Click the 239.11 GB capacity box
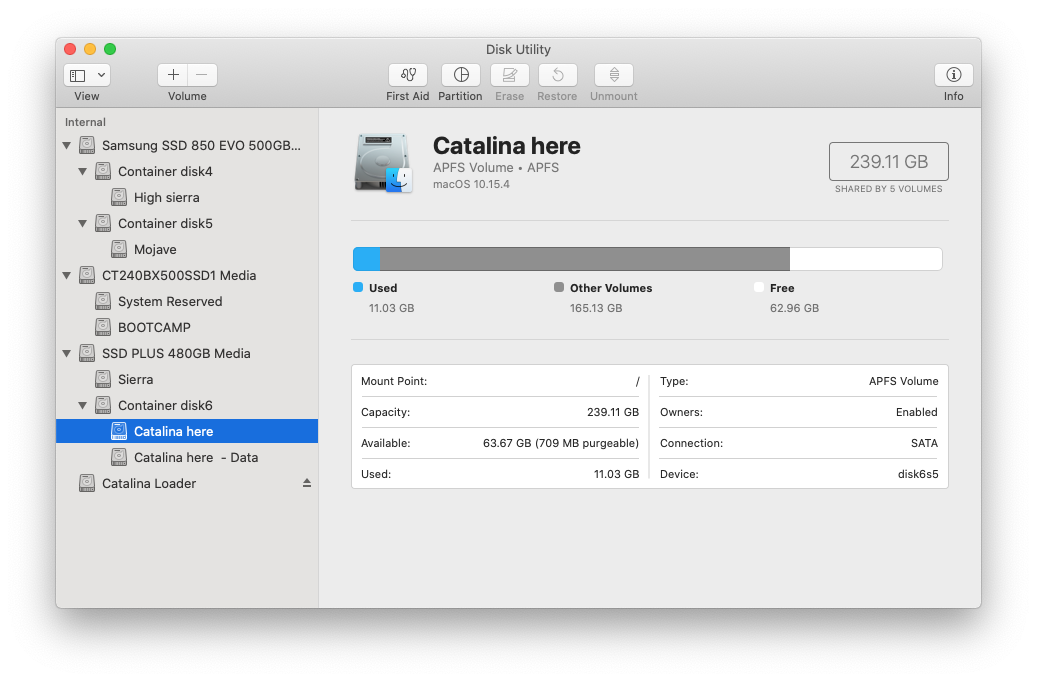The width and height of the screenshot is (1037, 682). pos(888,161)
